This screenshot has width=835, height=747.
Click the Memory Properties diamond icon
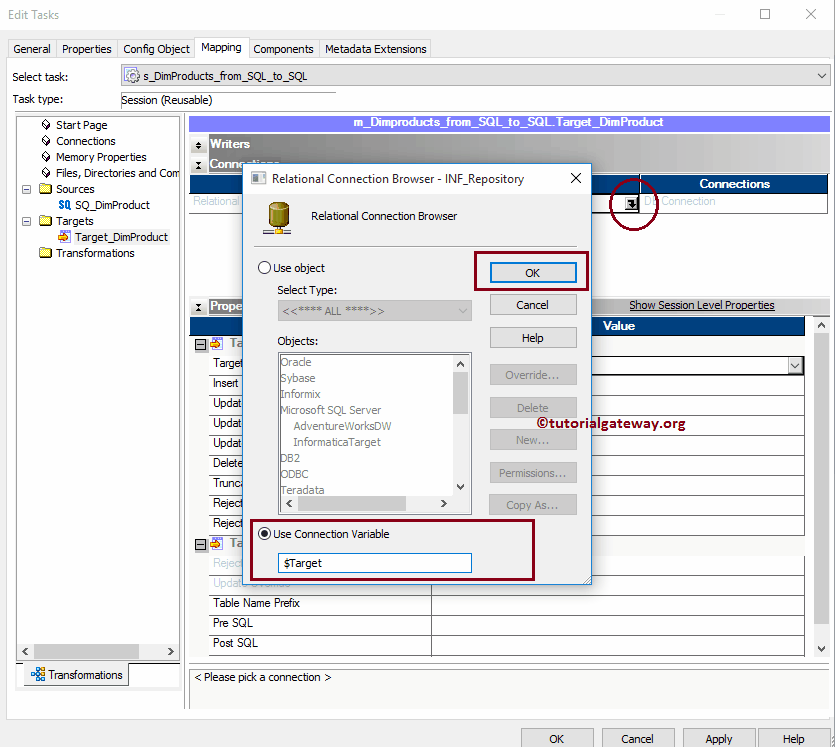(x=46, y=157)
